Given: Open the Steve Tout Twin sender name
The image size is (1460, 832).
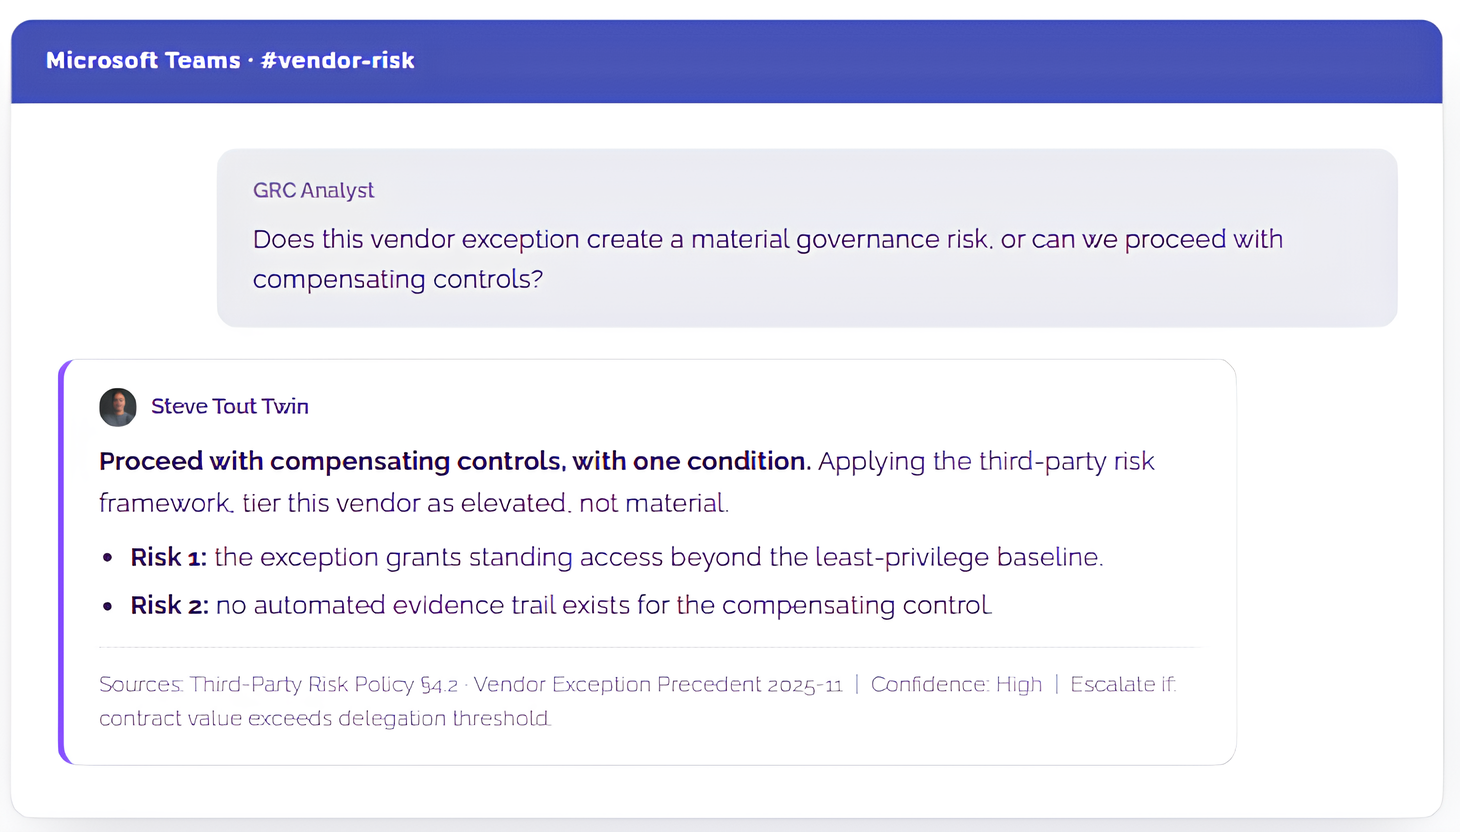Looking at the screenshot, I should (x=230, y=406).
